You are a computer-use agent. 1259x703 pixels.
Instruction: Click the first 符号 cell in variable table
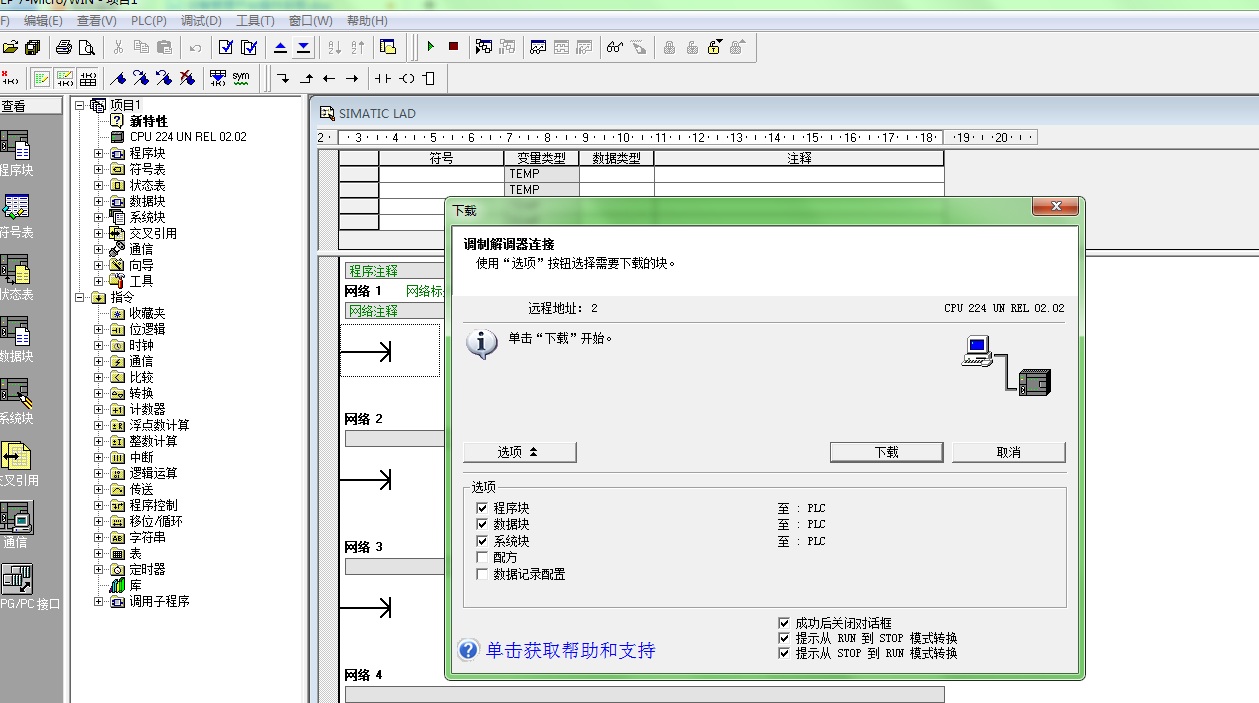coord(441,174)
